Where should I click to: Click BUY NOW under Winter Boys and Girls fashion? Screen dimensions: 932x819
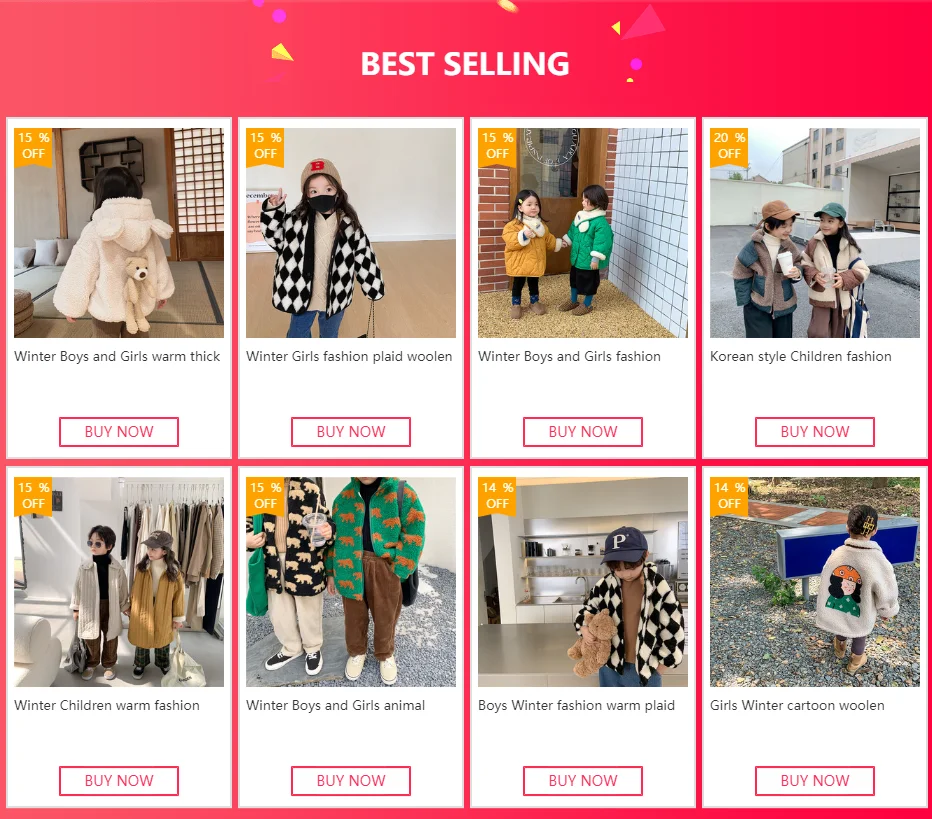click(x=582, y=431)
